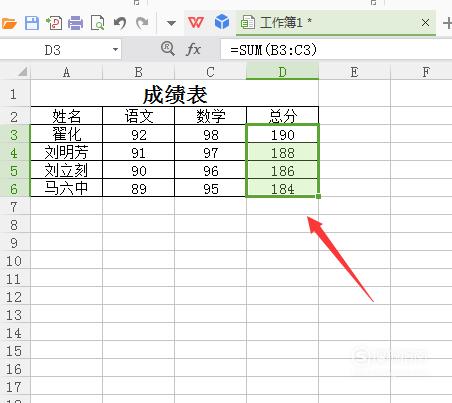The width and height of the screenshot is (452, 403).
Task: Select row 10 header
Action: [14, 260]
